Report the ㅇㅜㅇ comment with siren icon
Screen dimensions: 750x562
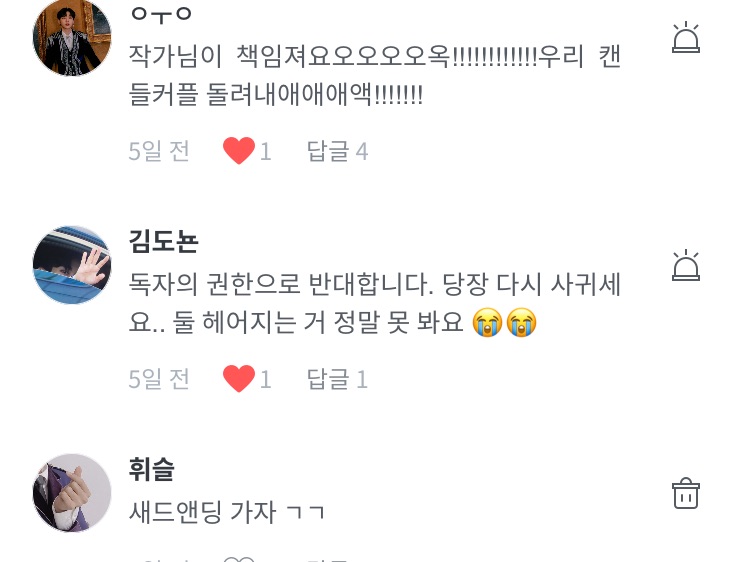pyautogui.click(x=685, y=37)
